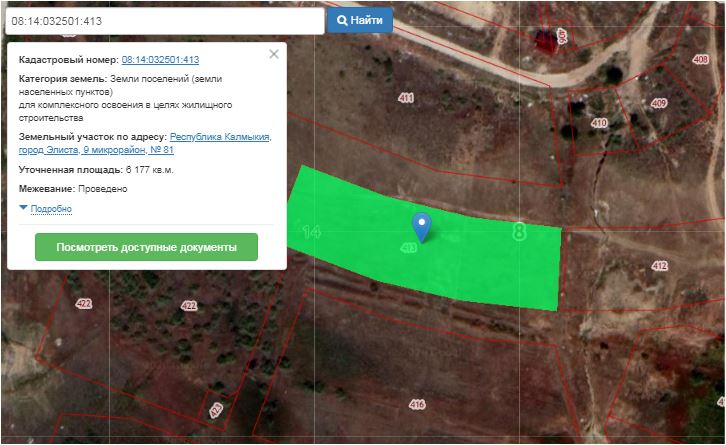Select parcel label 410 on map
This screenshot has height=445, width=726.
(x=599, y=123)
